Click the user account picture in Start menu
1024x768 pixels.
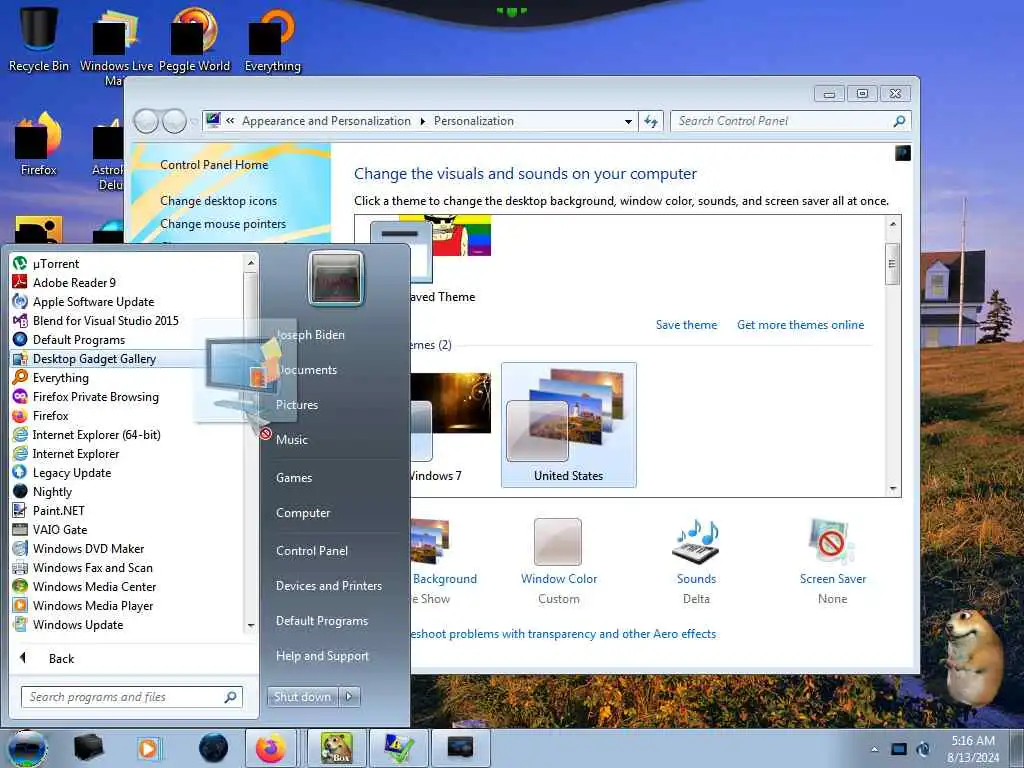pos(336,278)
